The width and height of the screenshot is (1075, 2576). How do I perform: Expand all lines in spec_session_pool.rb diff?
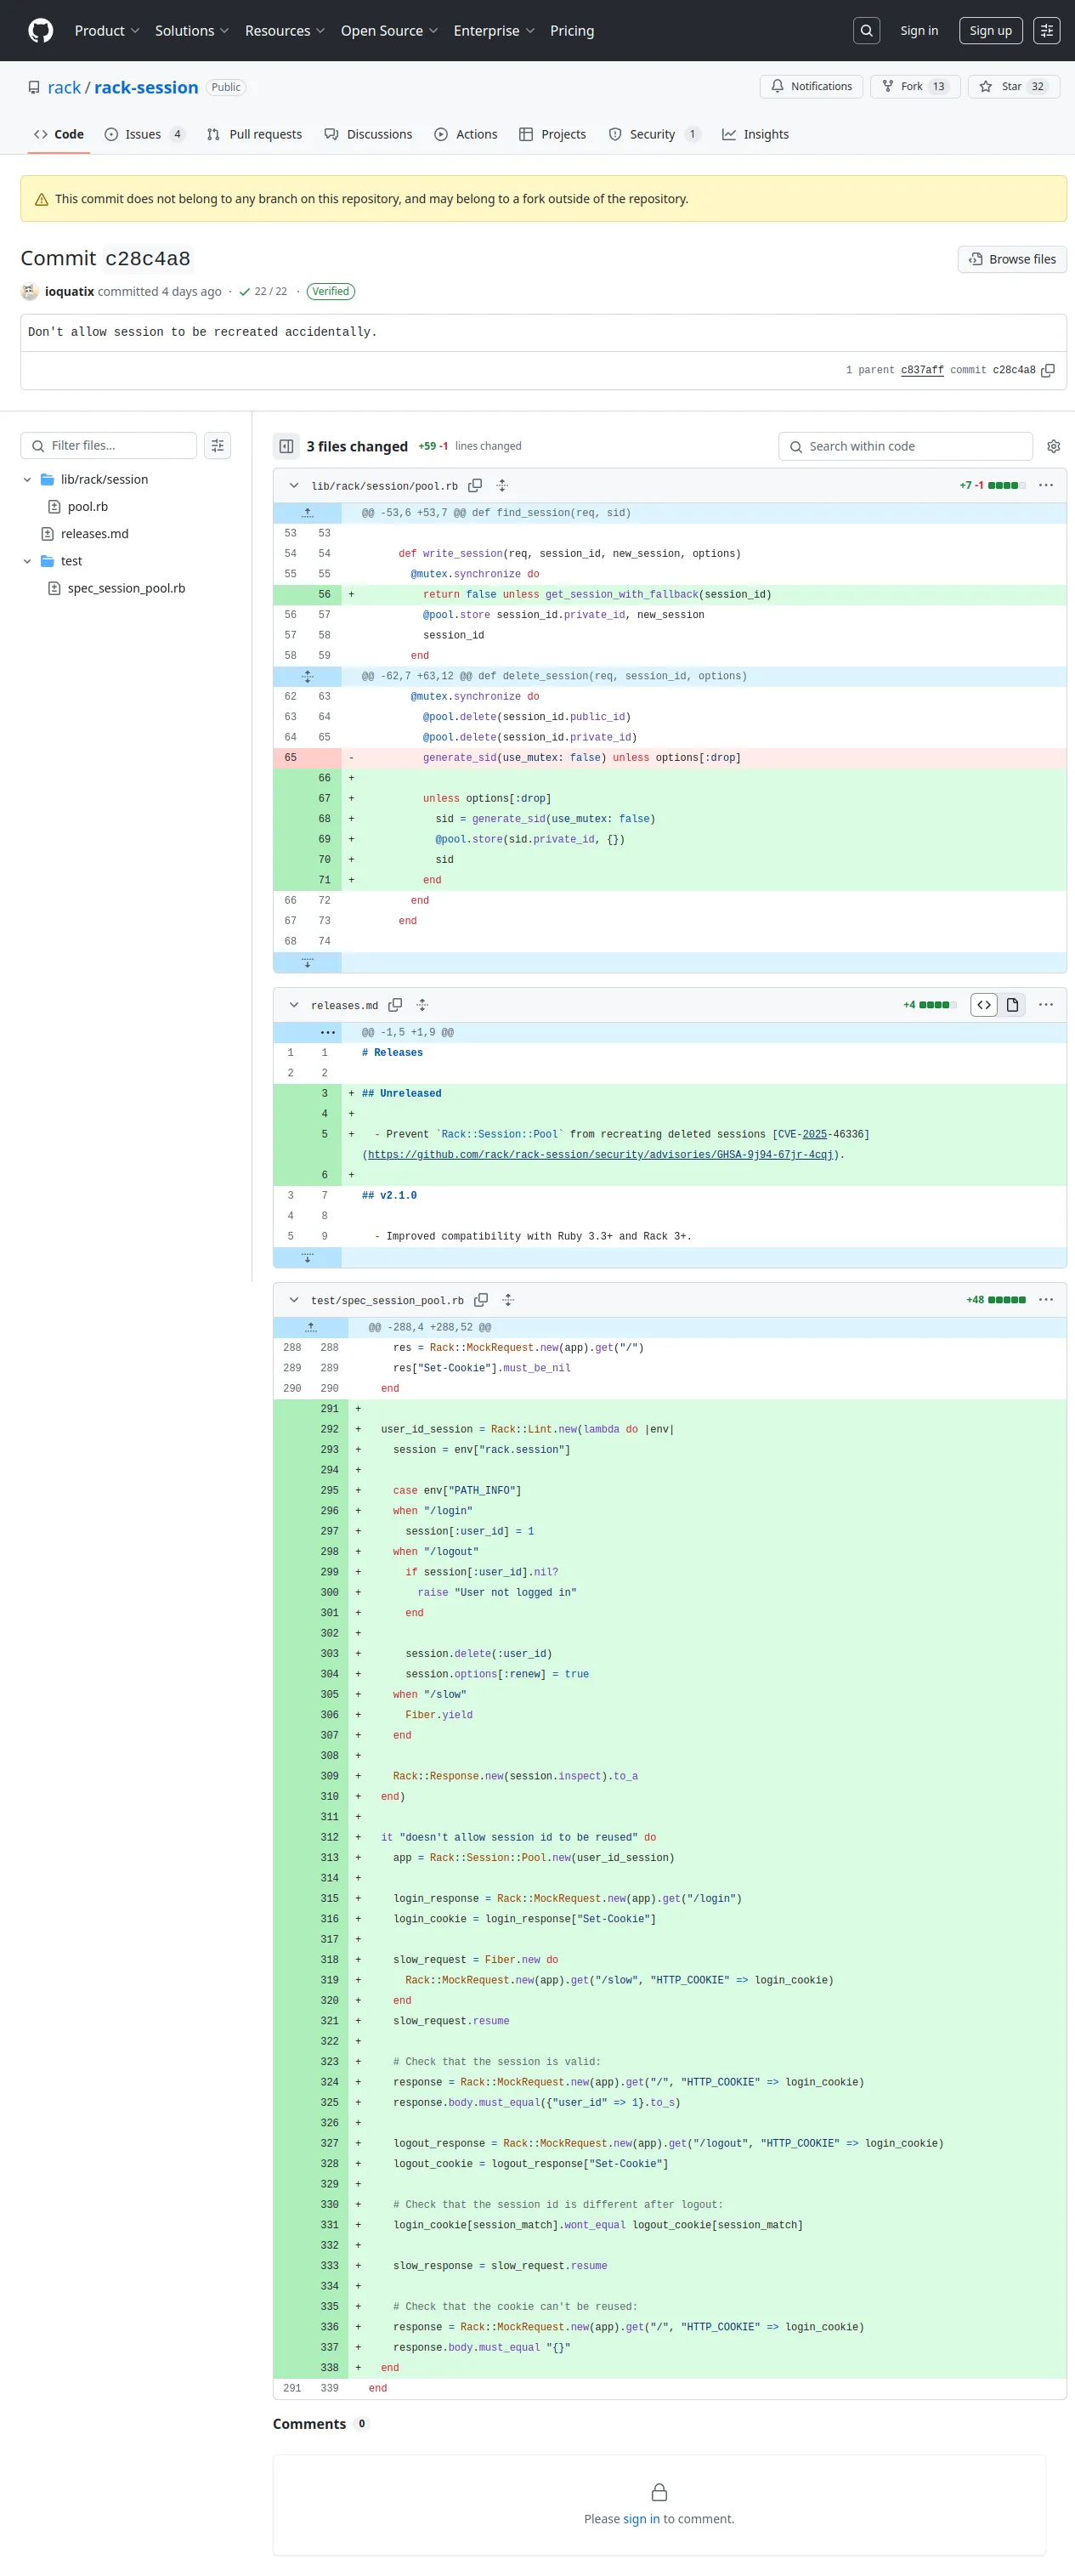pyautogui.click(x=508, y=1300)
